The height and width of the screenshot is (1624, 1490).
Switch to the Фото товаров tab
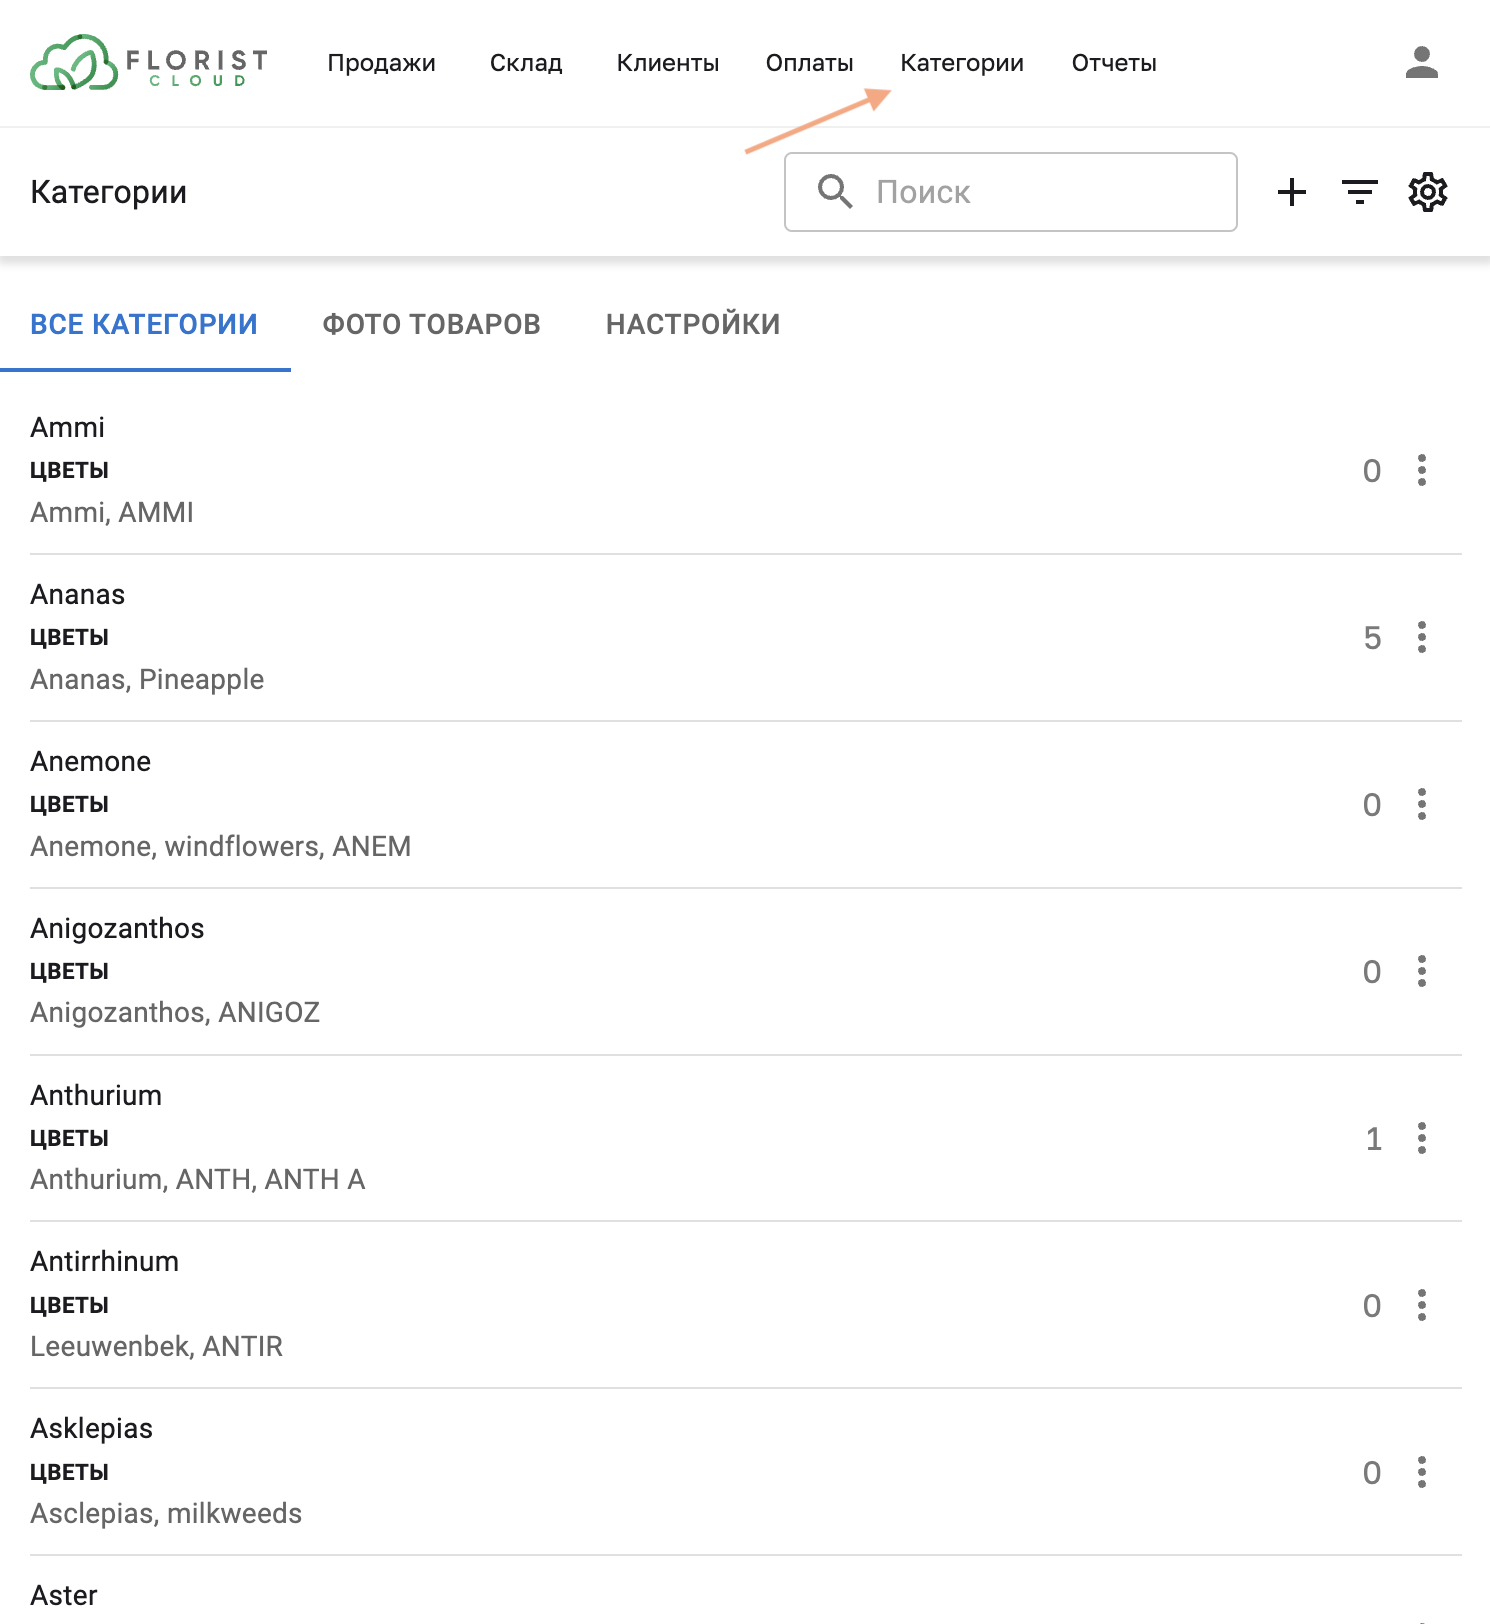click(431, 324)
